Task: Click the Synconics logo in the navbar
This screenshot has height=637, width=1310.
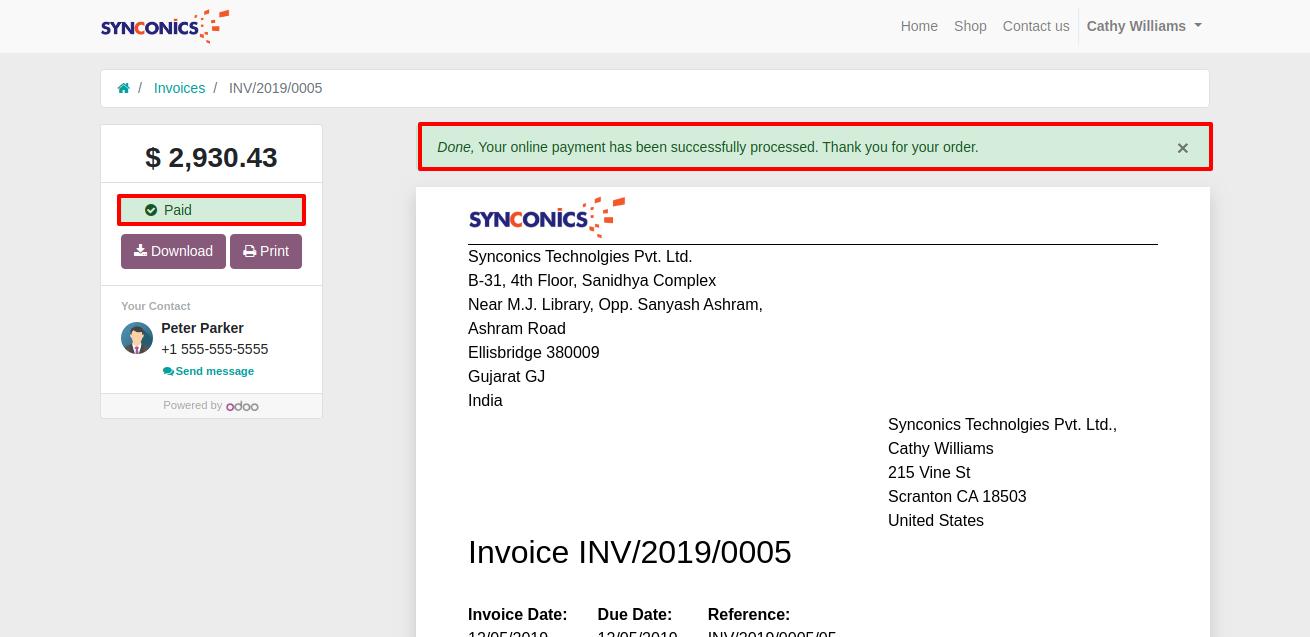Action: (x=165, y=26)
